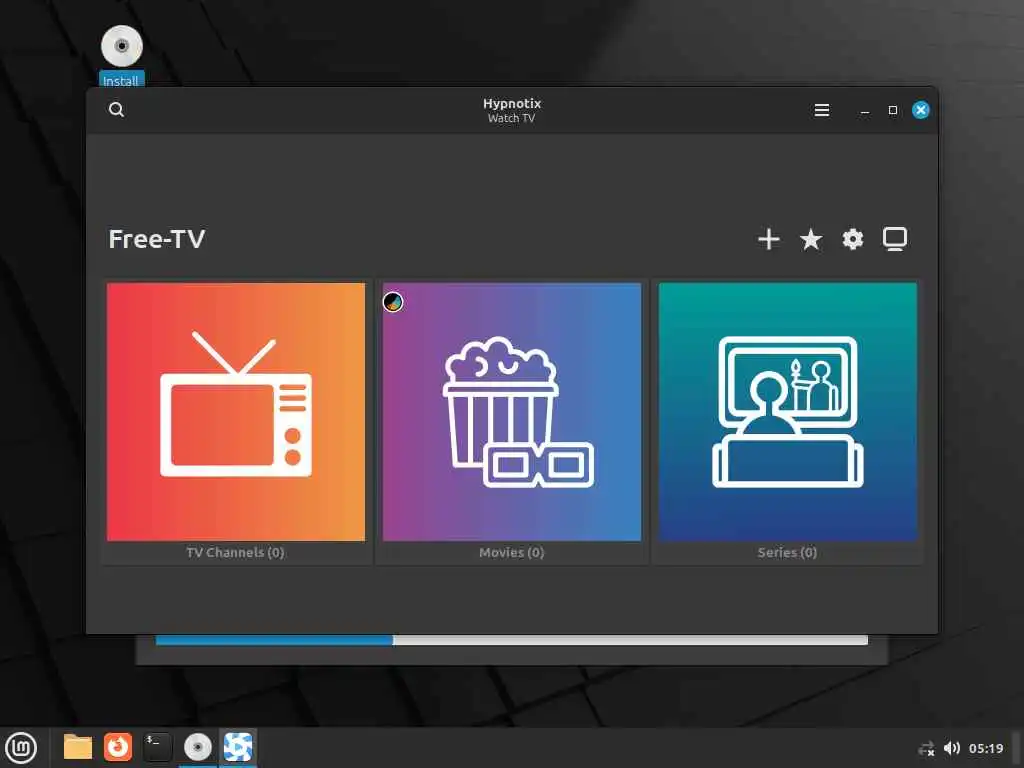Click the Series (0) label
This screenshot has height=768, width=1024.
[x=787, y=552]
